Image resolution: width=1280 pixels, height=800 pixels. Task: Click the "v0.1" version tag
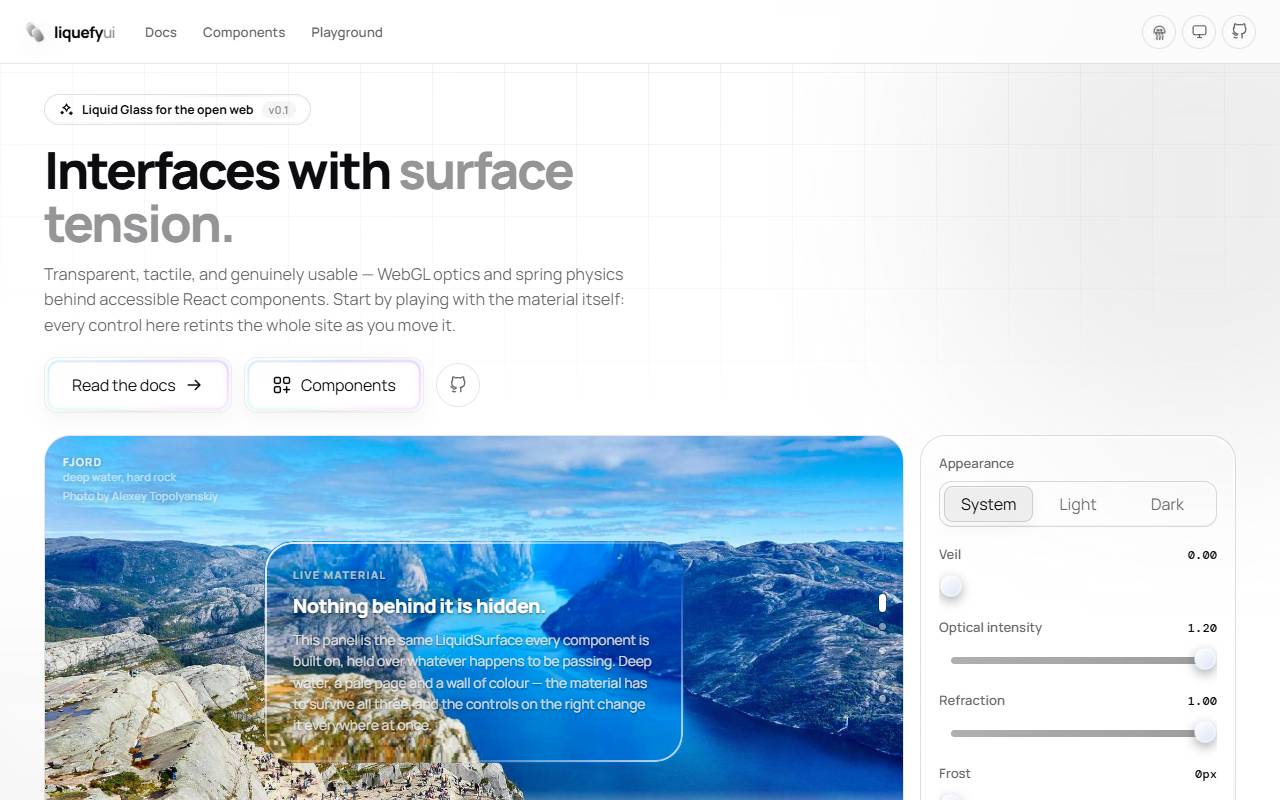[x=279, y=110]
